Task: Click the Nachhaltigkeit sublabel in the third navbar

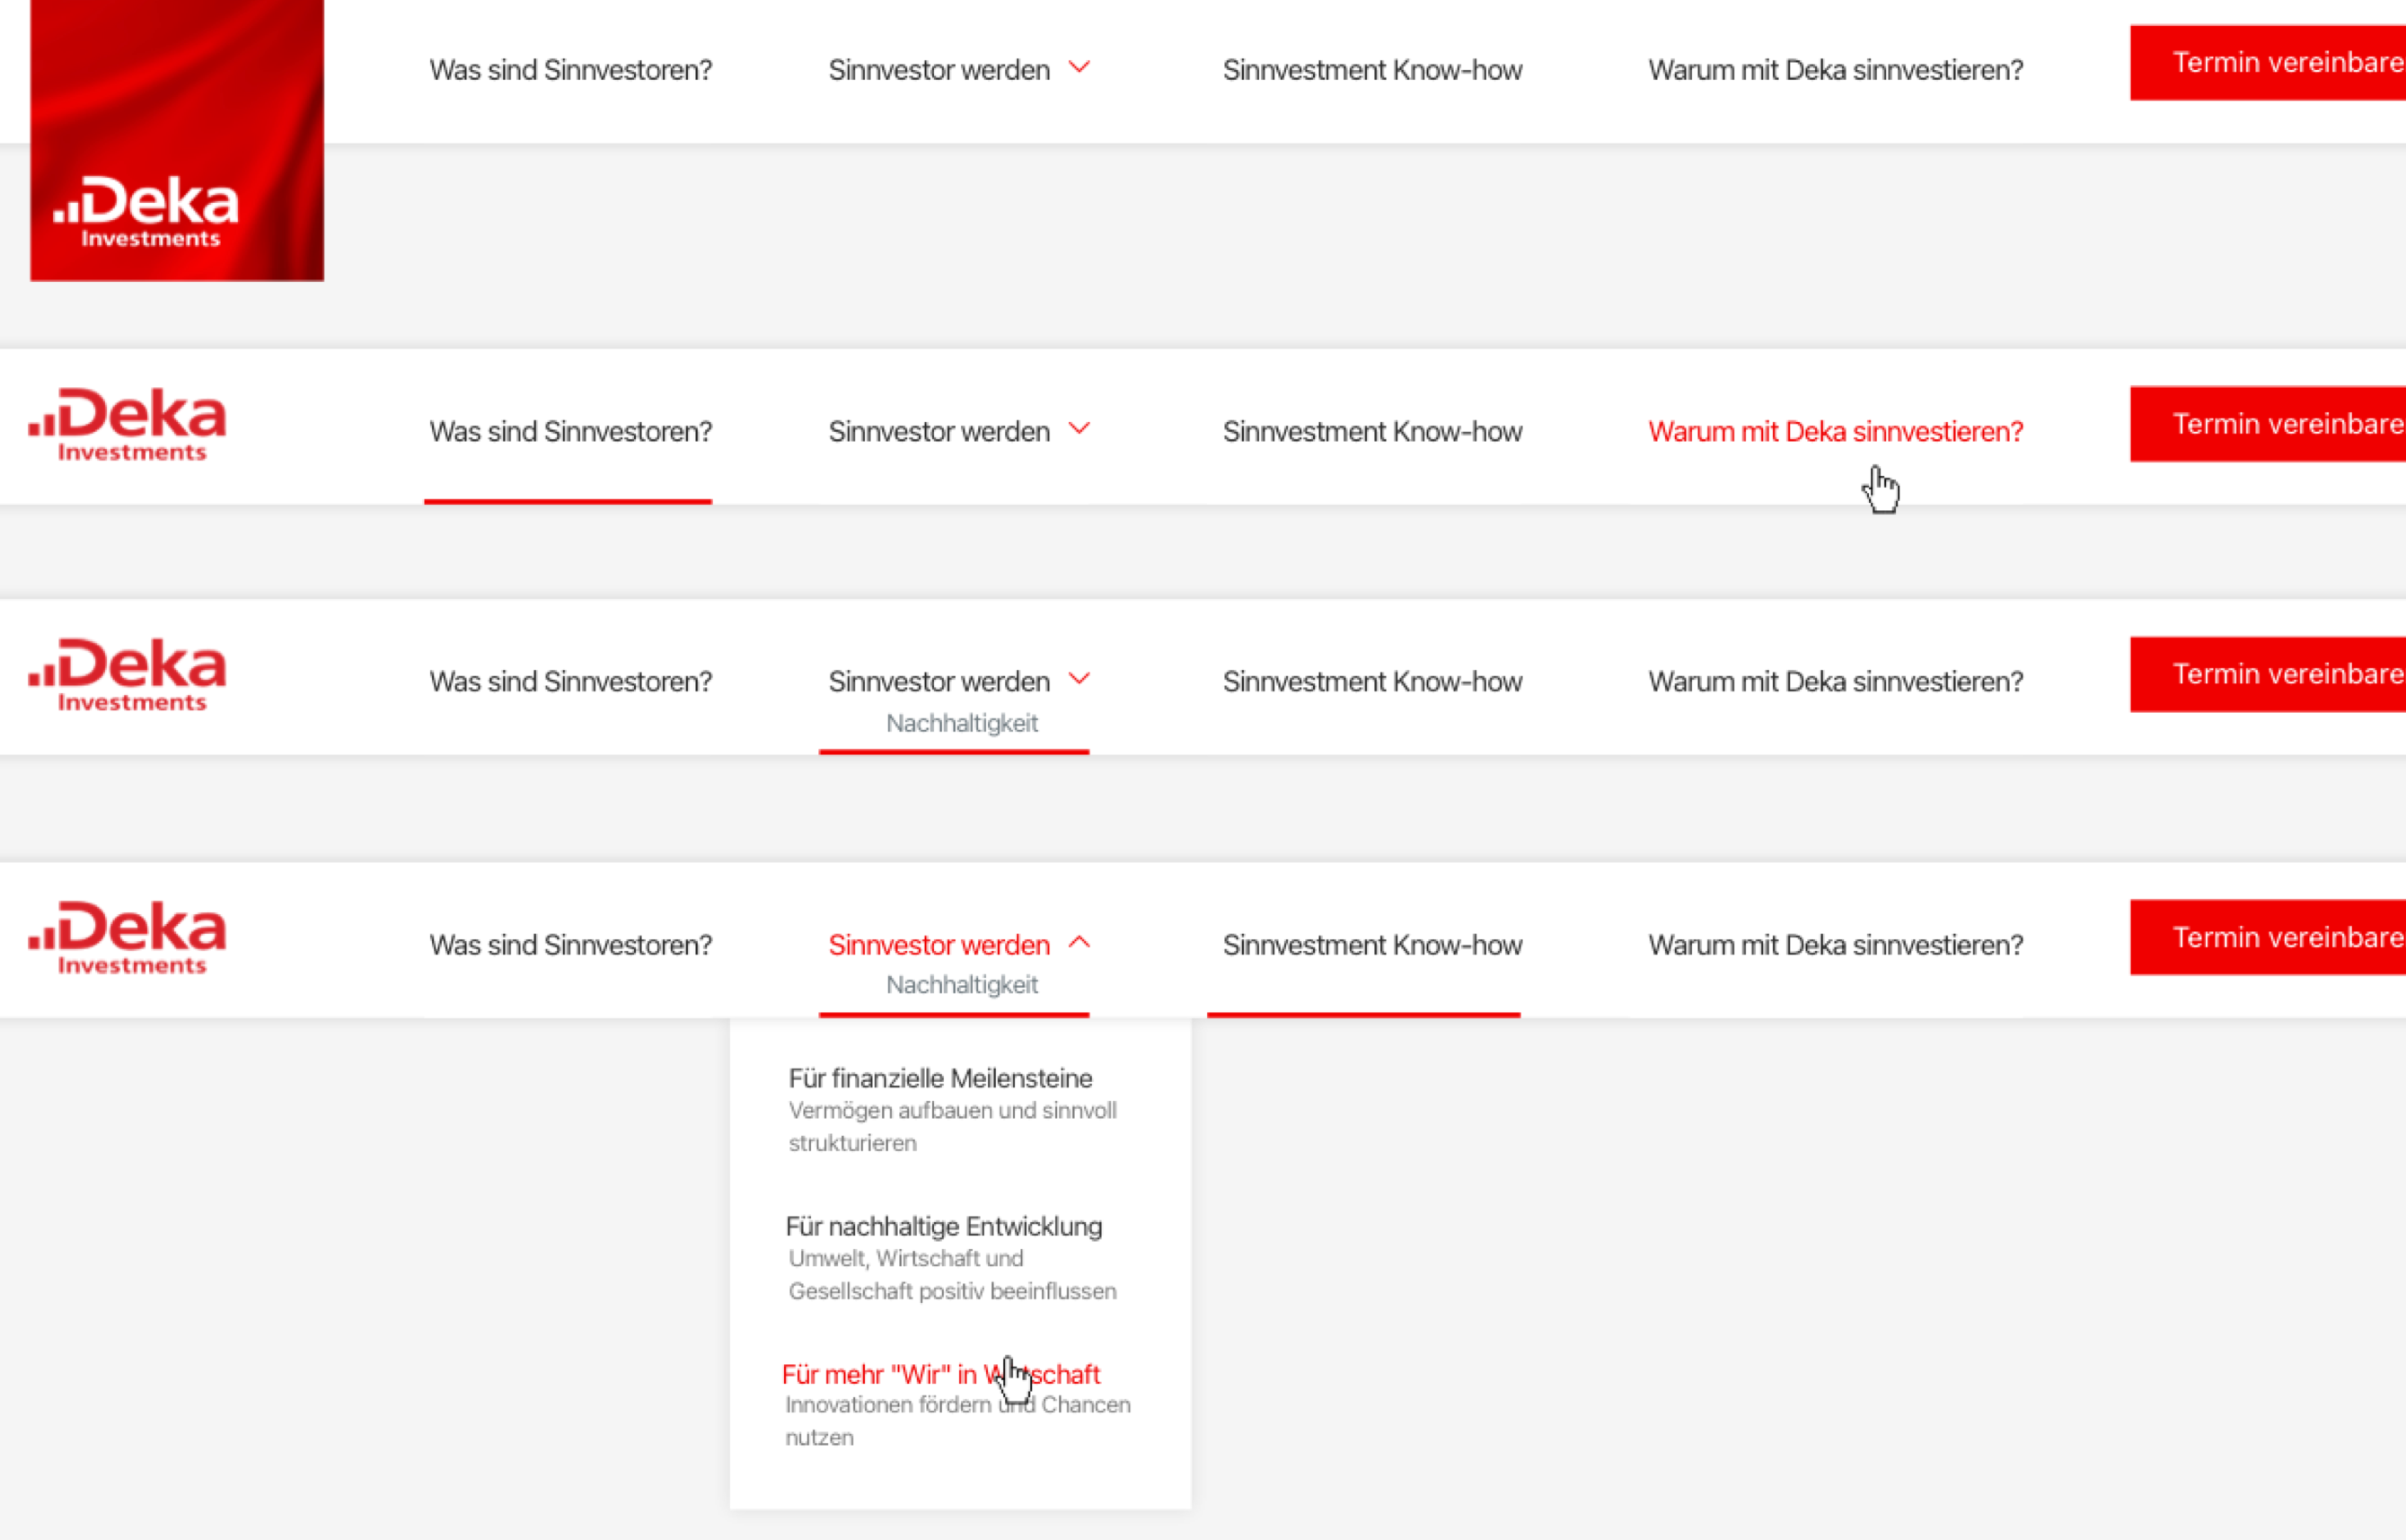Action: (961, 723)
